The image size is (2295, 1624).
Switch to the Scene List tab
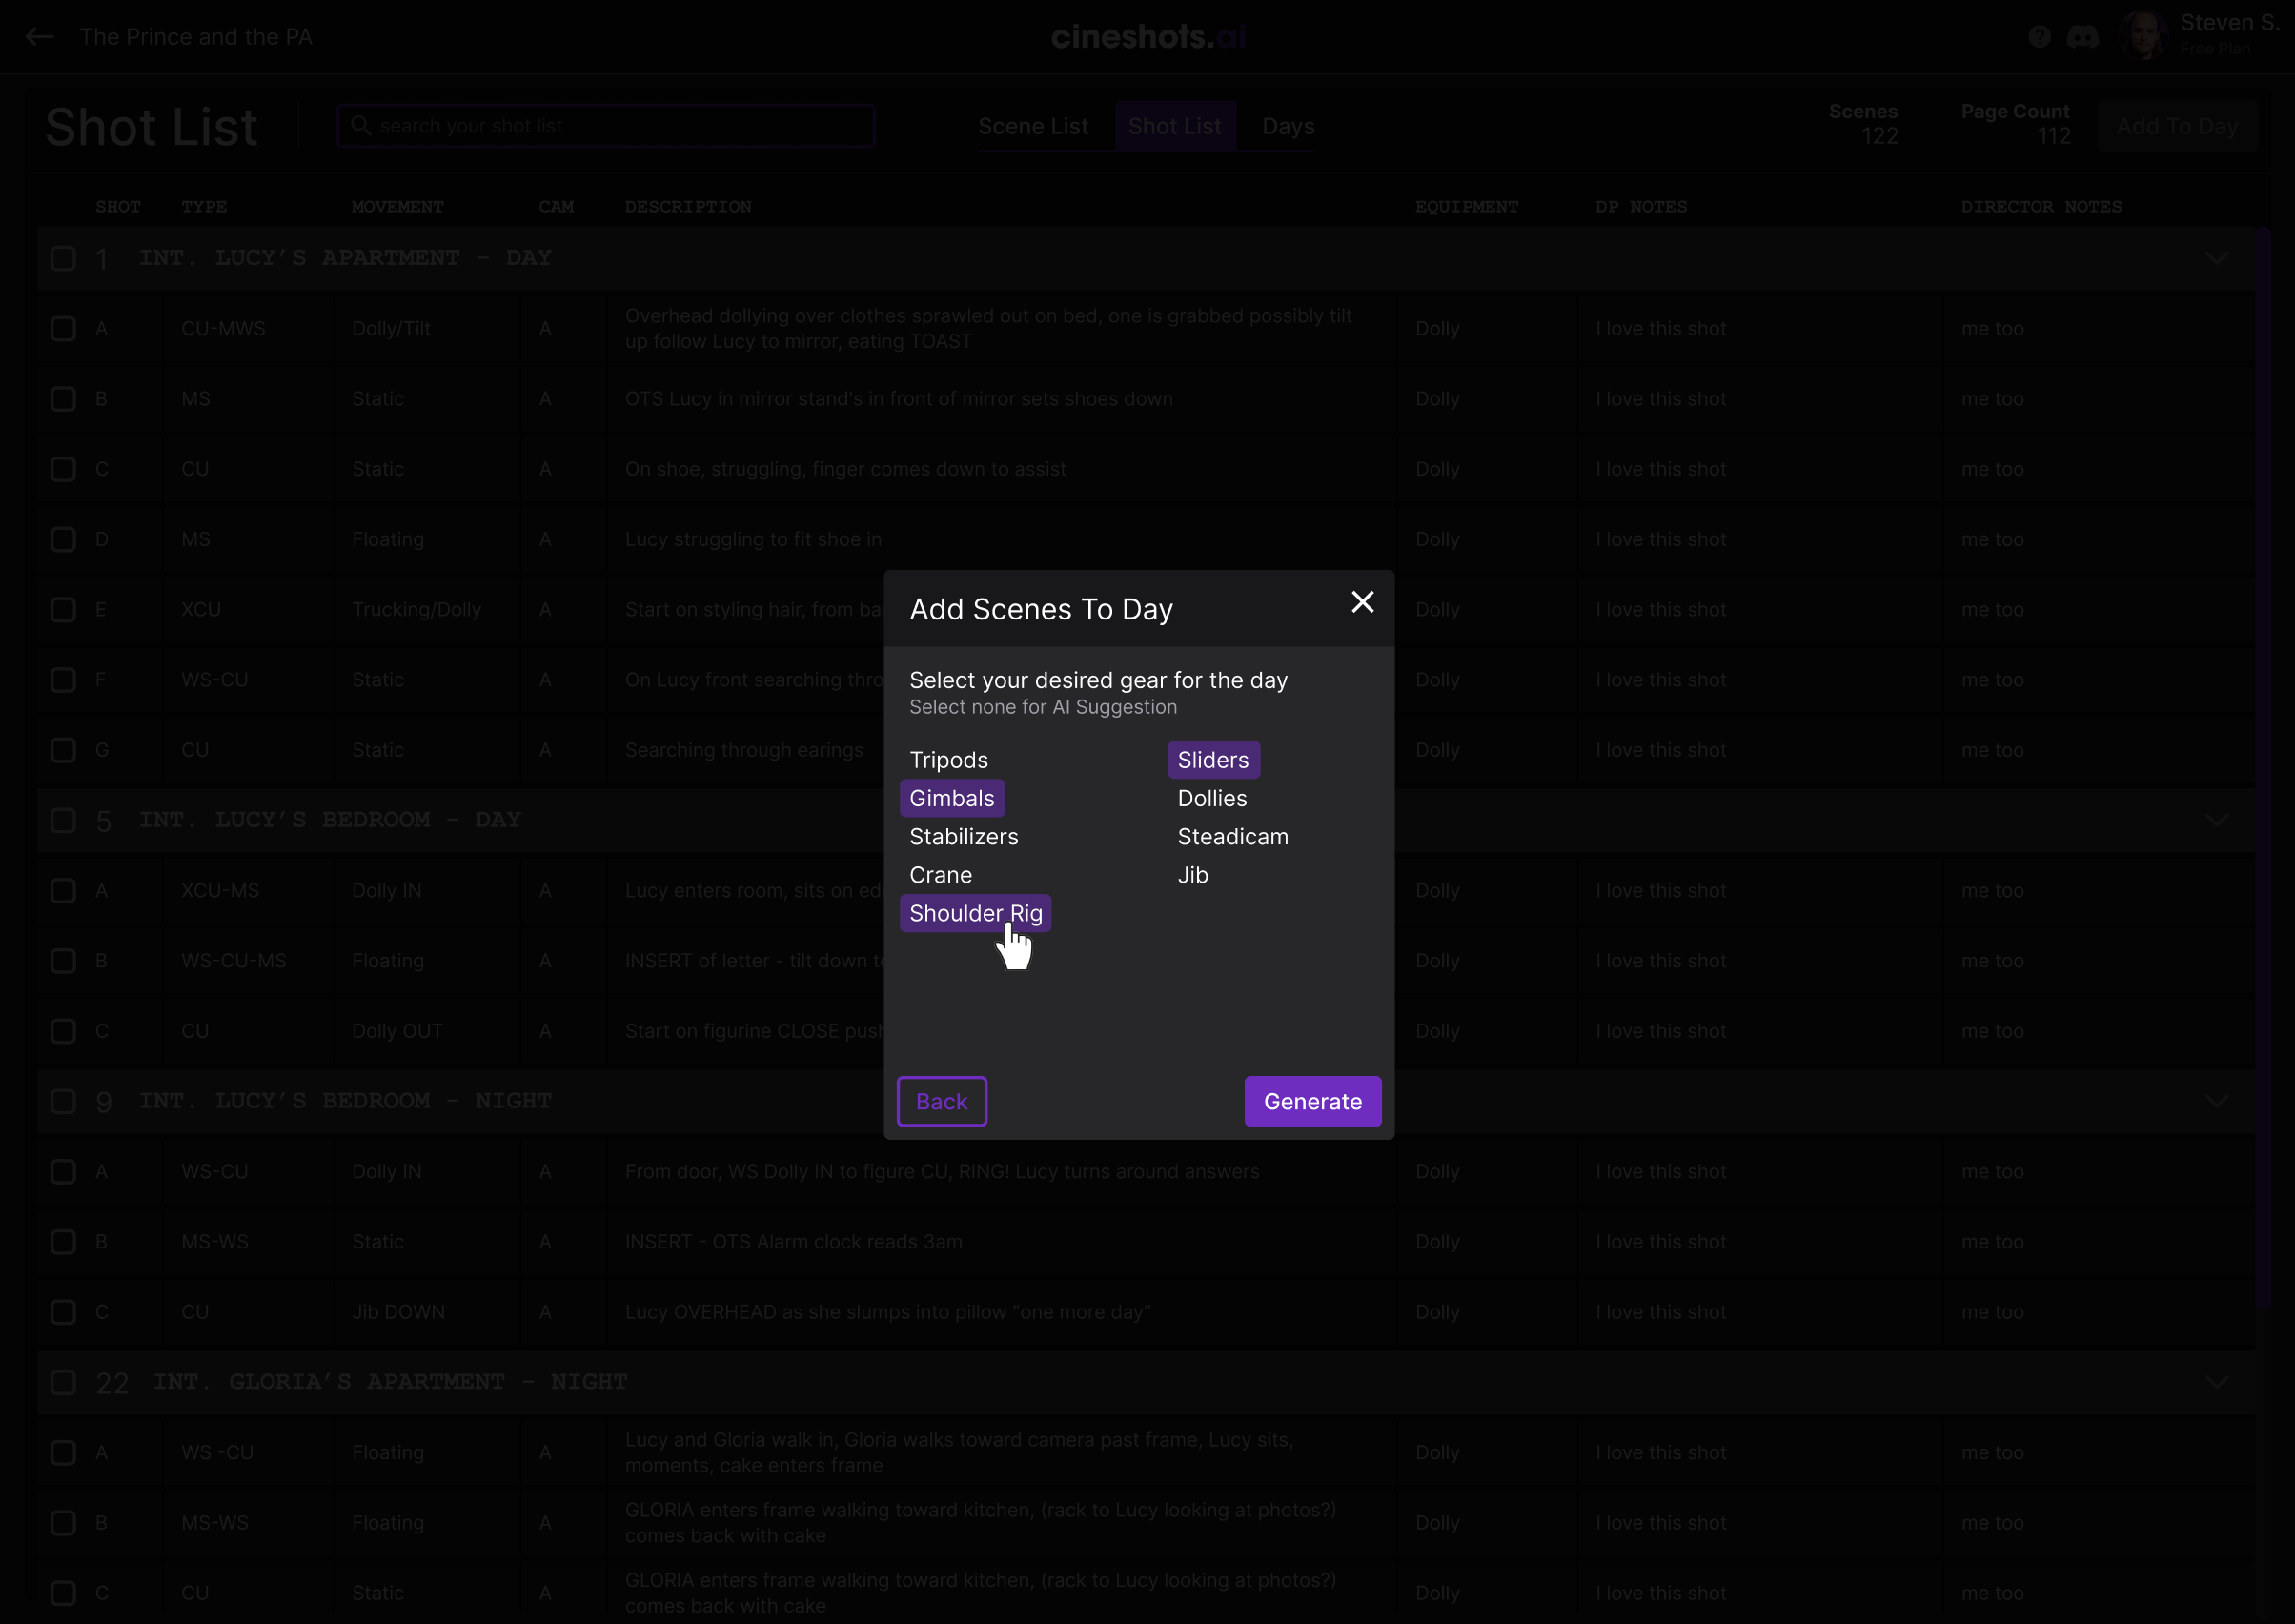point(1032,126)
